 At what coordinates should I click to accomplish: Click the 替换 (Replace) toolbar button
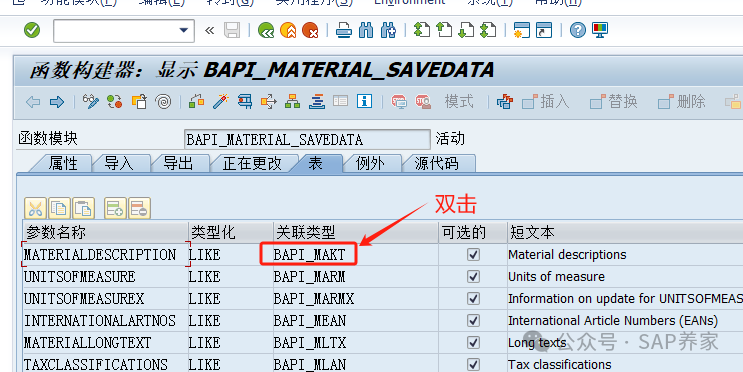[x=614, y=101]
